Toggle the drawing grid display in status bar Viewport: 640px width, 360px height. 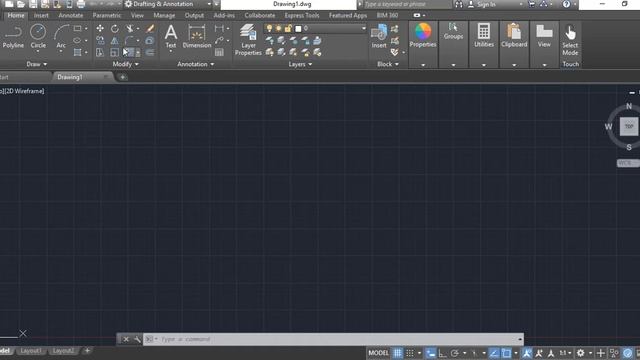397,353
